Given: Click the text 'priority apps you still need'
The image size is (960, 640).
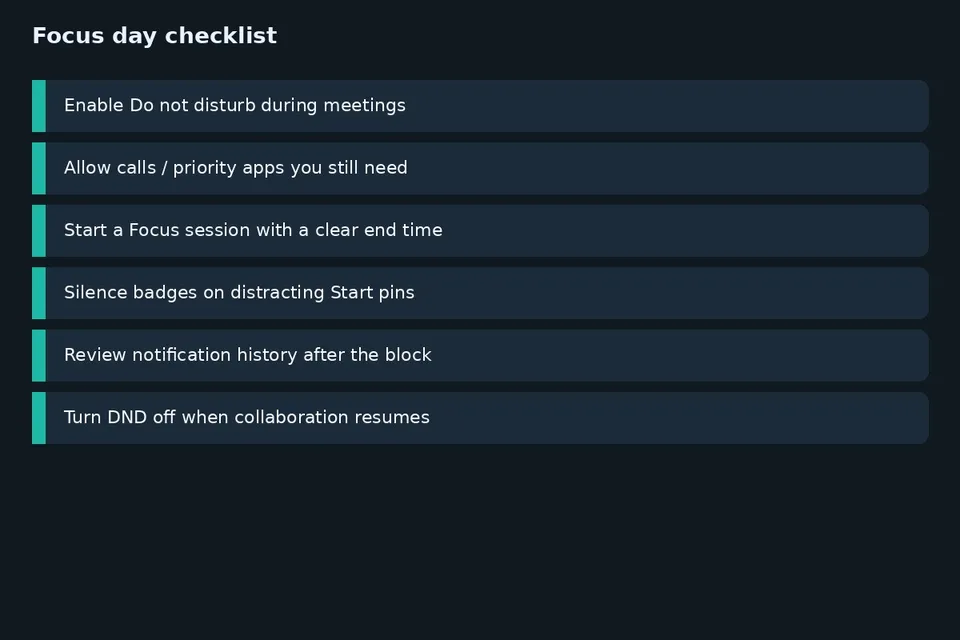Looking at the screenshot, I should pos(290,168).
